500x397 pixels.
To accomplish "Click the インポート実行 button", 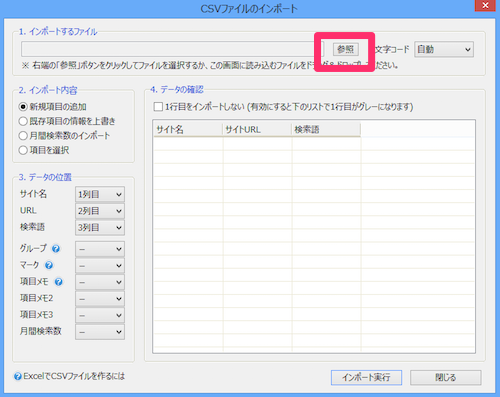I will [366, 377].
